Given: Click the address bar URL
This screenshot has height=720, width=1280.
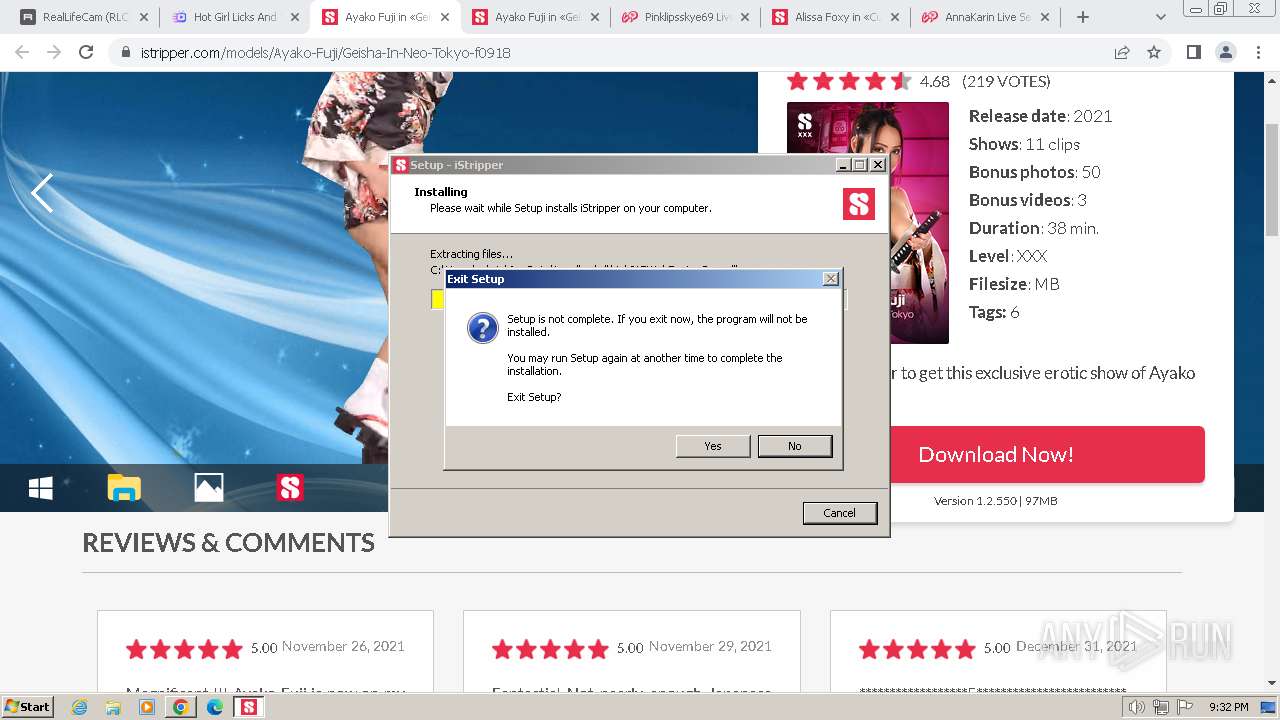Looking at the screenshot, I should pos(326,53).
